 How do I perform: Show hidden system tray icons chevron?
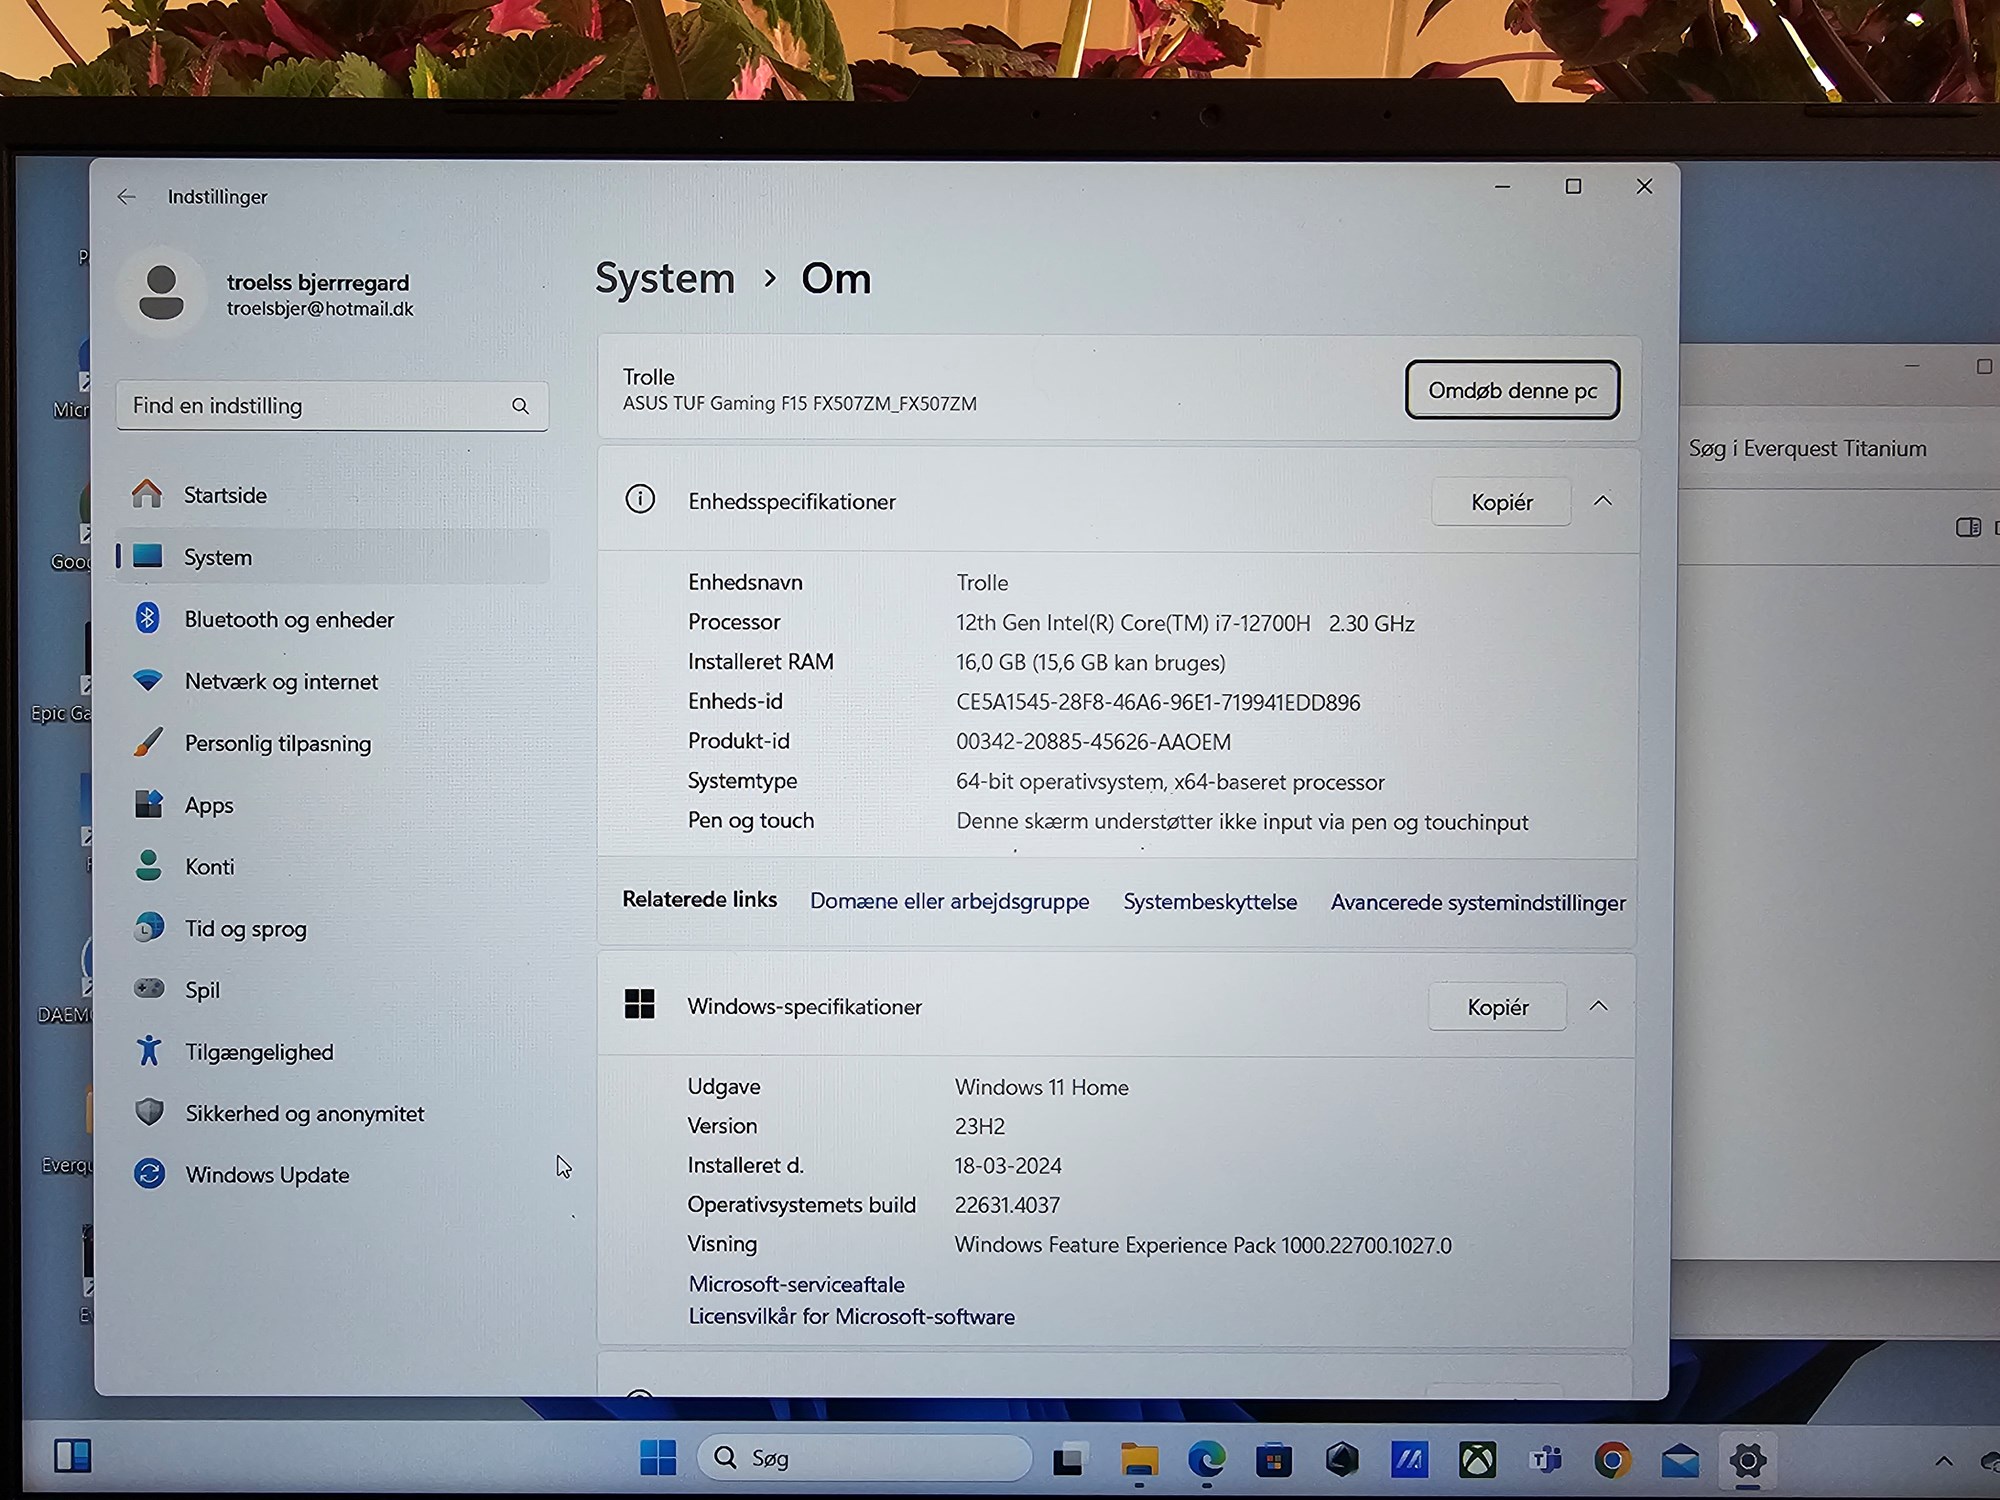pos(1943,1461)
